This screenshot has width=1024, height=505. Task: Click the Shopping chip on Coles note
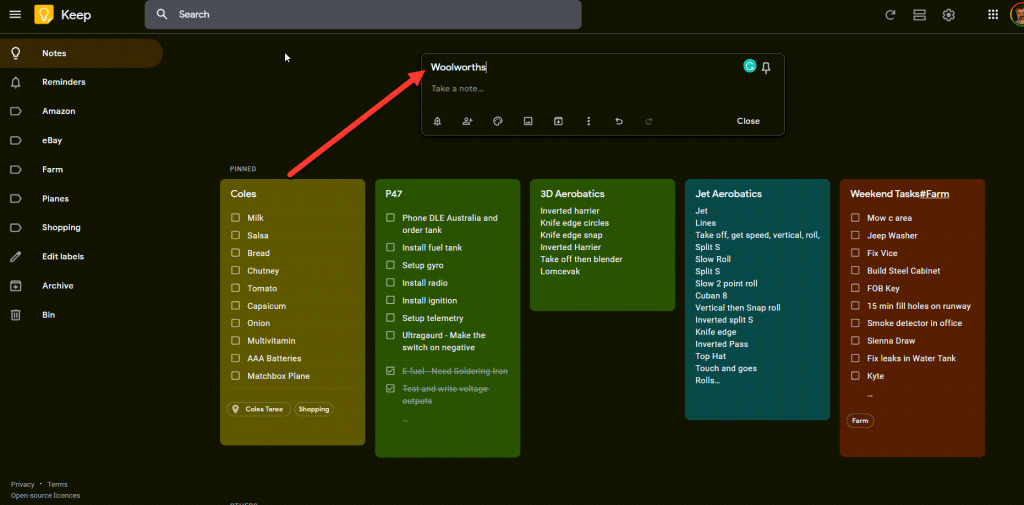point(314,409)
